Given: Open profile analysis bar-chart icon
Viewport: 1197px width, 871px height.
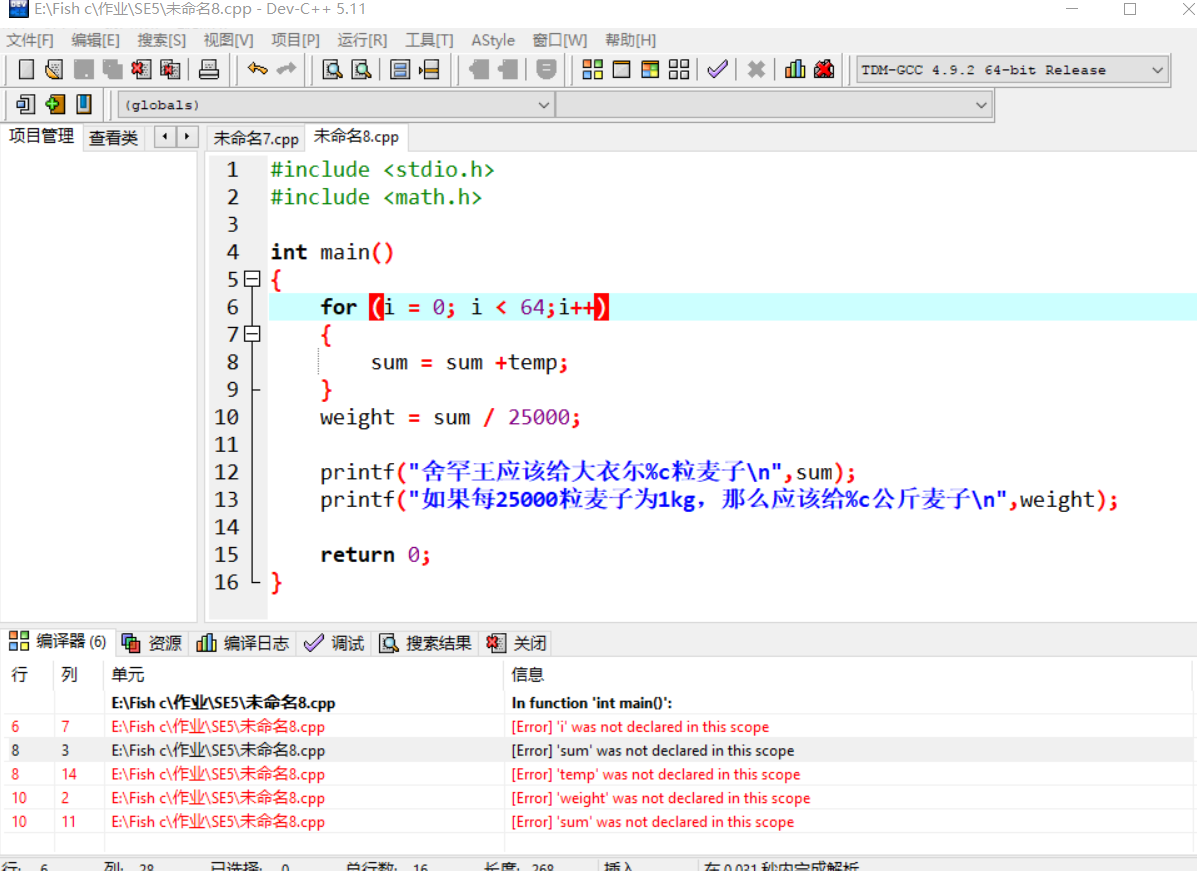Looking at the screenshot, I should 795,69.
